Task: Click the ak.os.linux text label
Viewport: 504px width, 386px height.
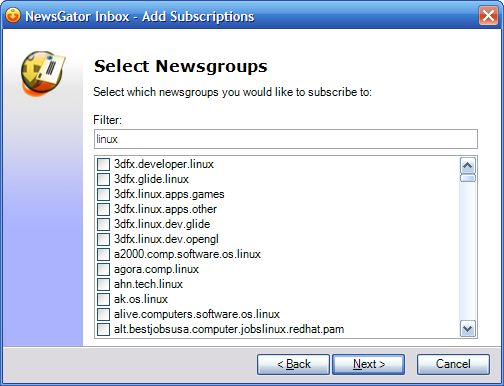Action: 141,299
